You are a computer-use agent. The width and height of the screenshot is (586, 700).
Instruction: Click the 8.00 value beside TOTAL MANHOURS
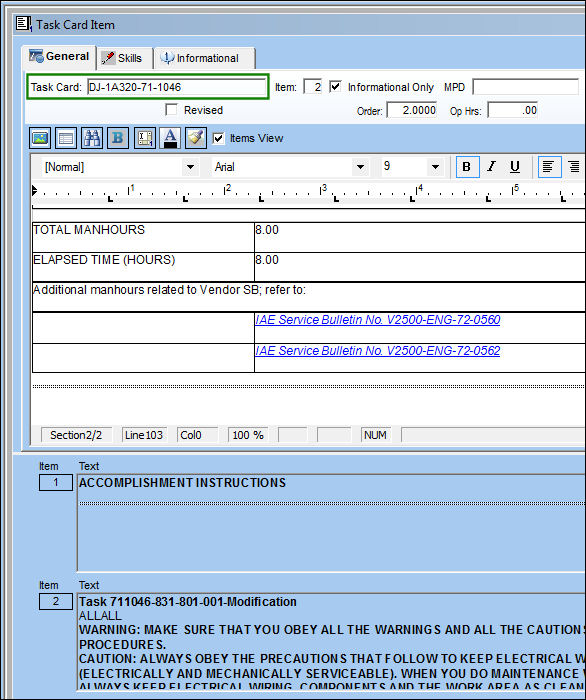tap(267, 230)
